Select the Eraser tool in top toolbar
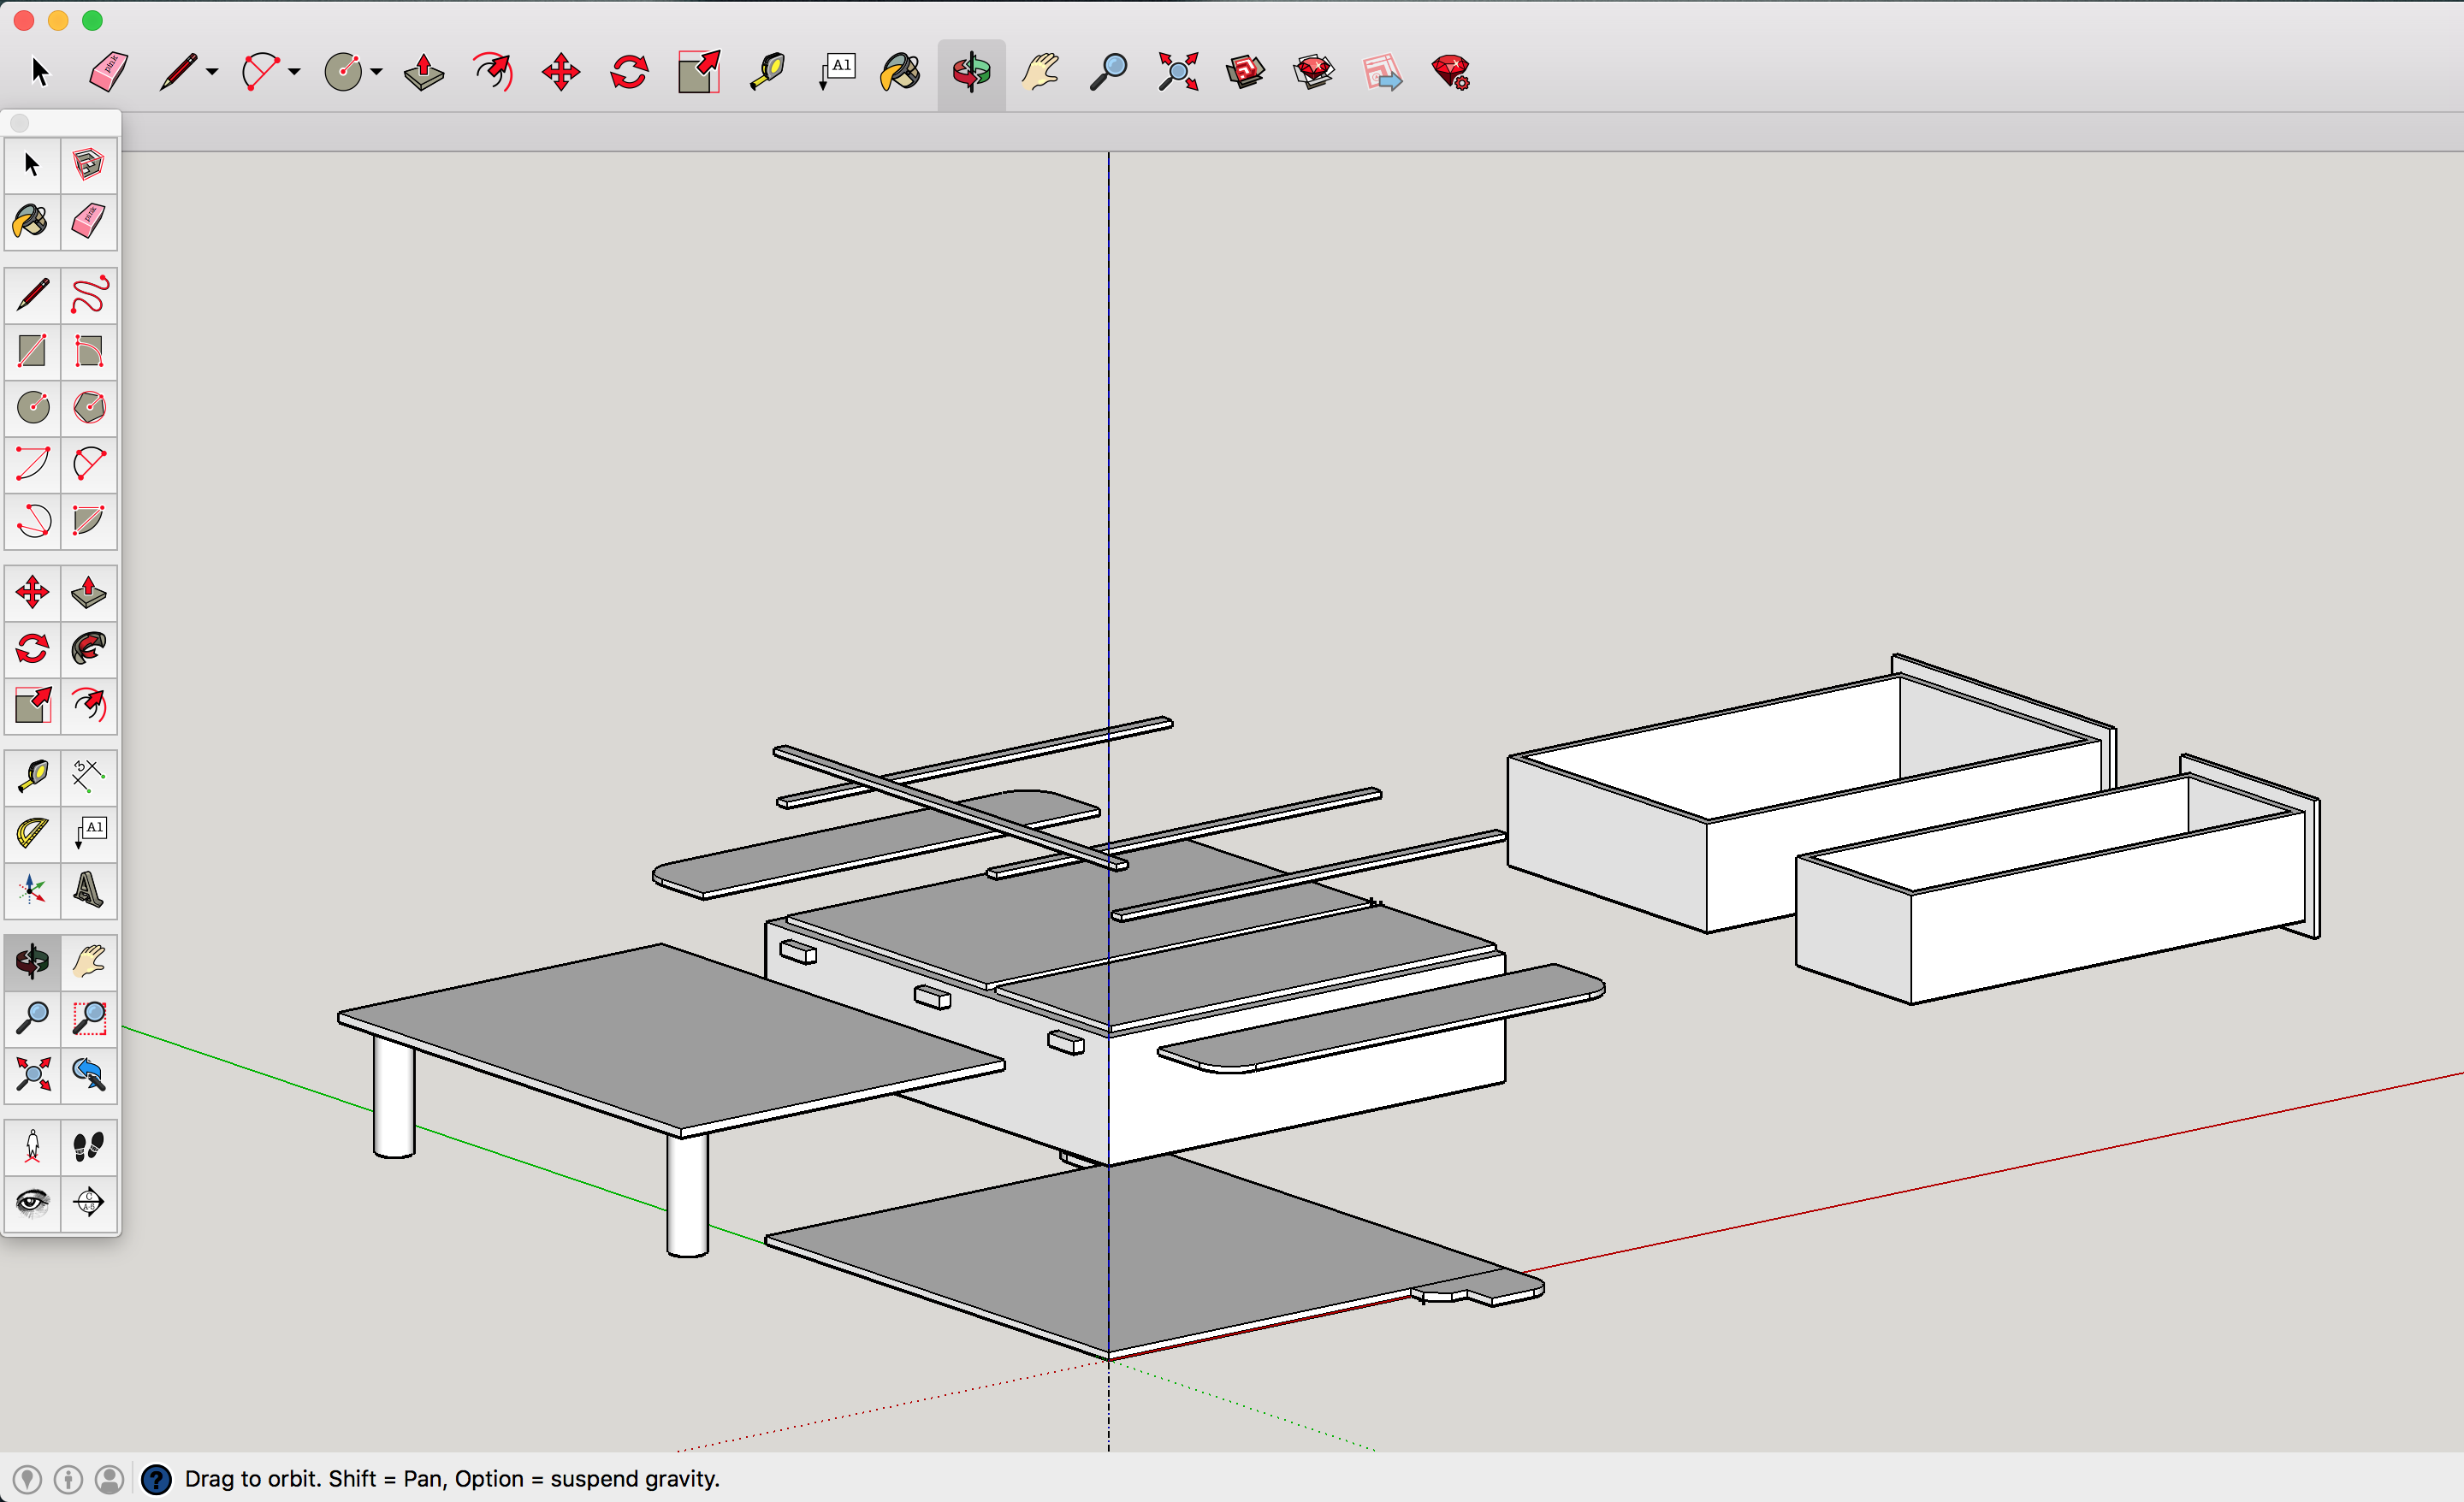 [x=108, y=72]
